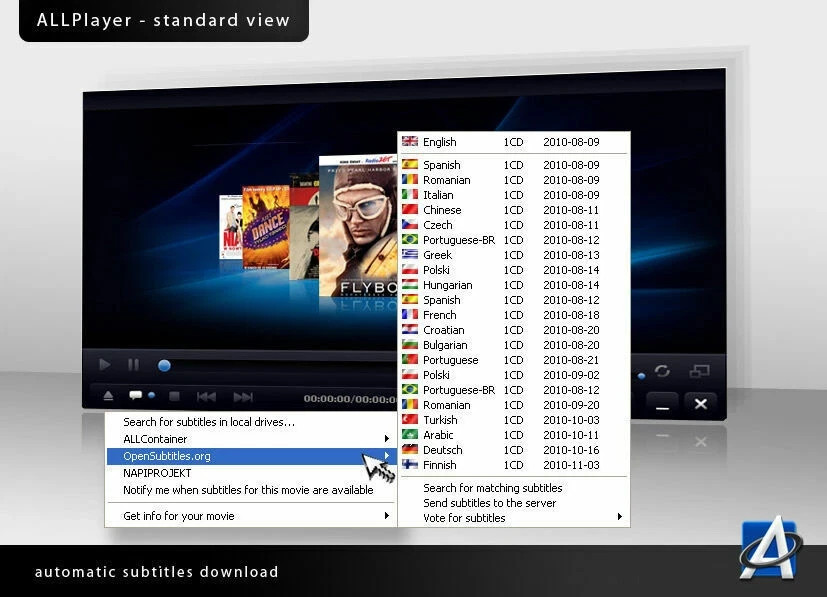The height and width of the screenshot is (597, 827).
Task: Click the eject/open file icon
Action: [x=108, y=396]
